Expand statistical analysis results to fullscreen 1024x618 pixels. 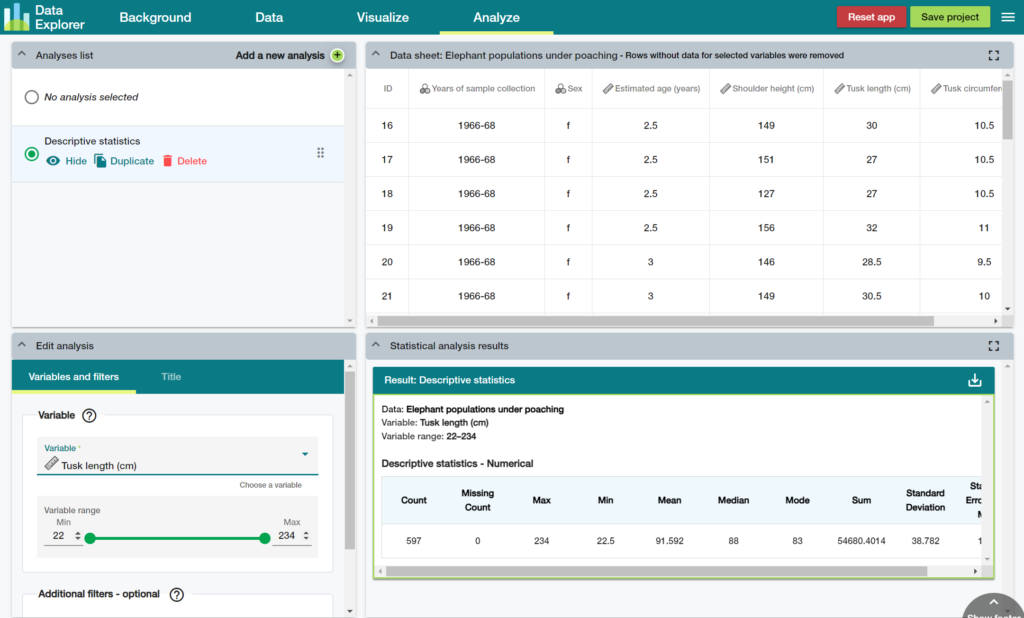click(x=993, y=346)
